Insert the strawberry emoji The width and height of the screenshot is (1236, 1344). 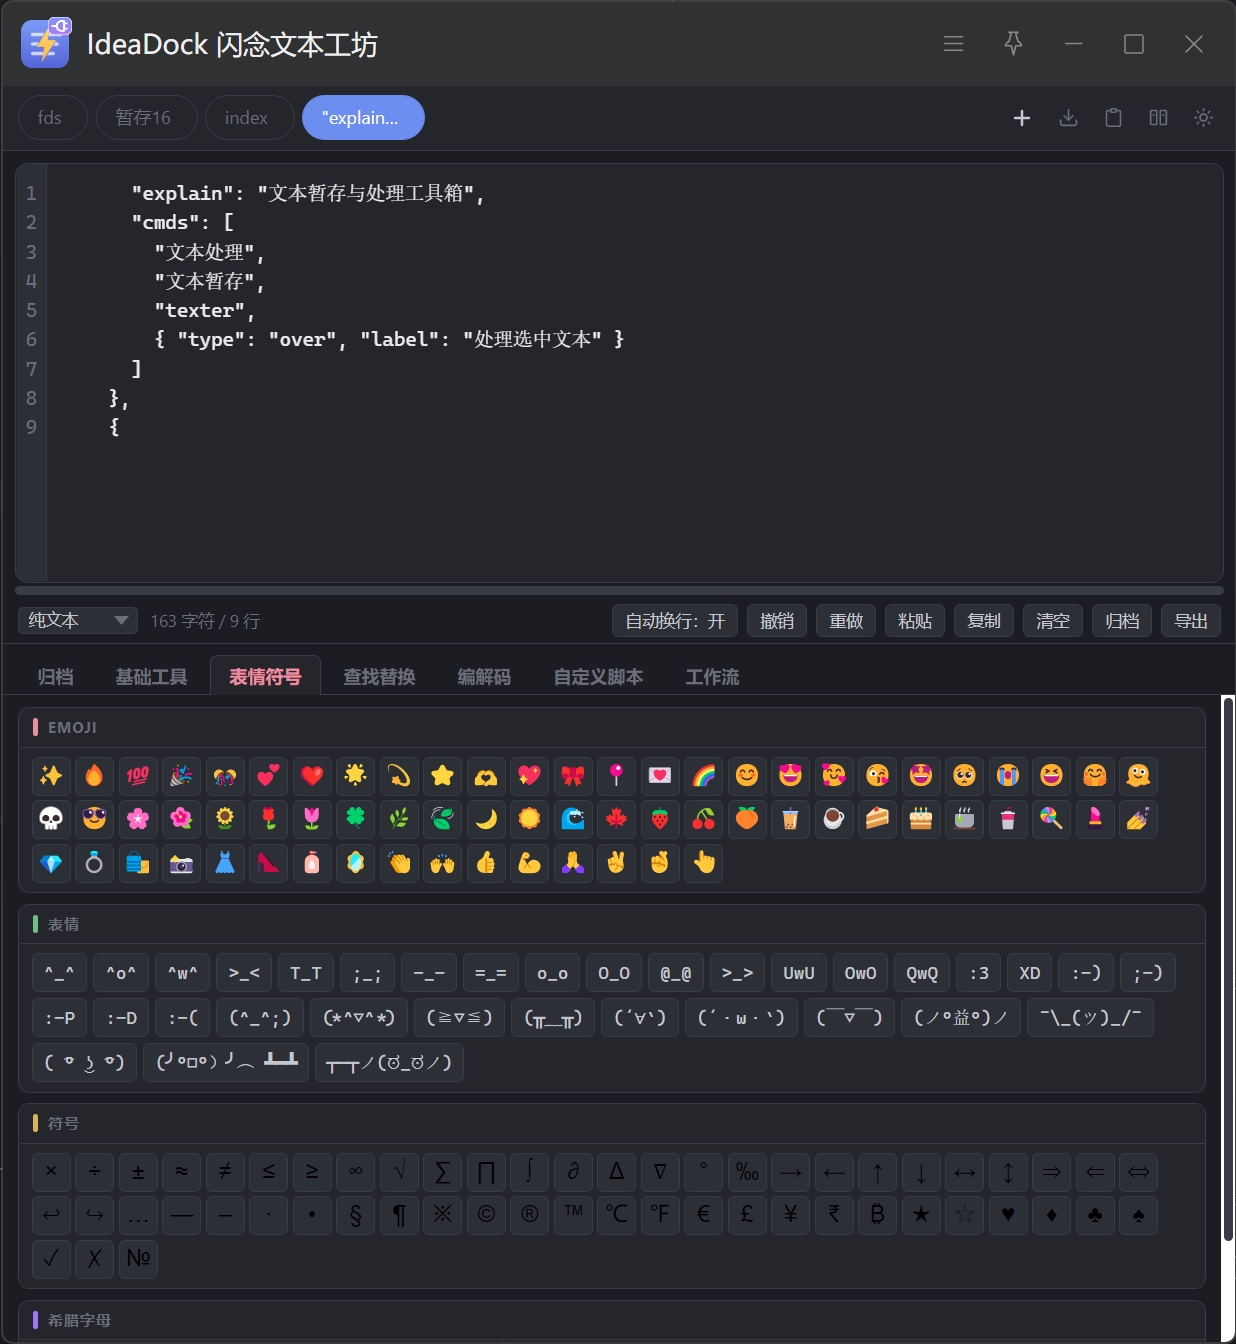[x=660, y=819]
